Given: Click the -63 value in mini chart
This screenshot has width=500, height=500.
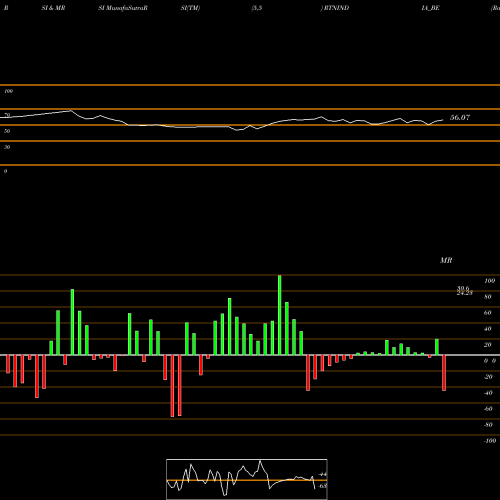Looking at the screenshot, I should [322, 486].
